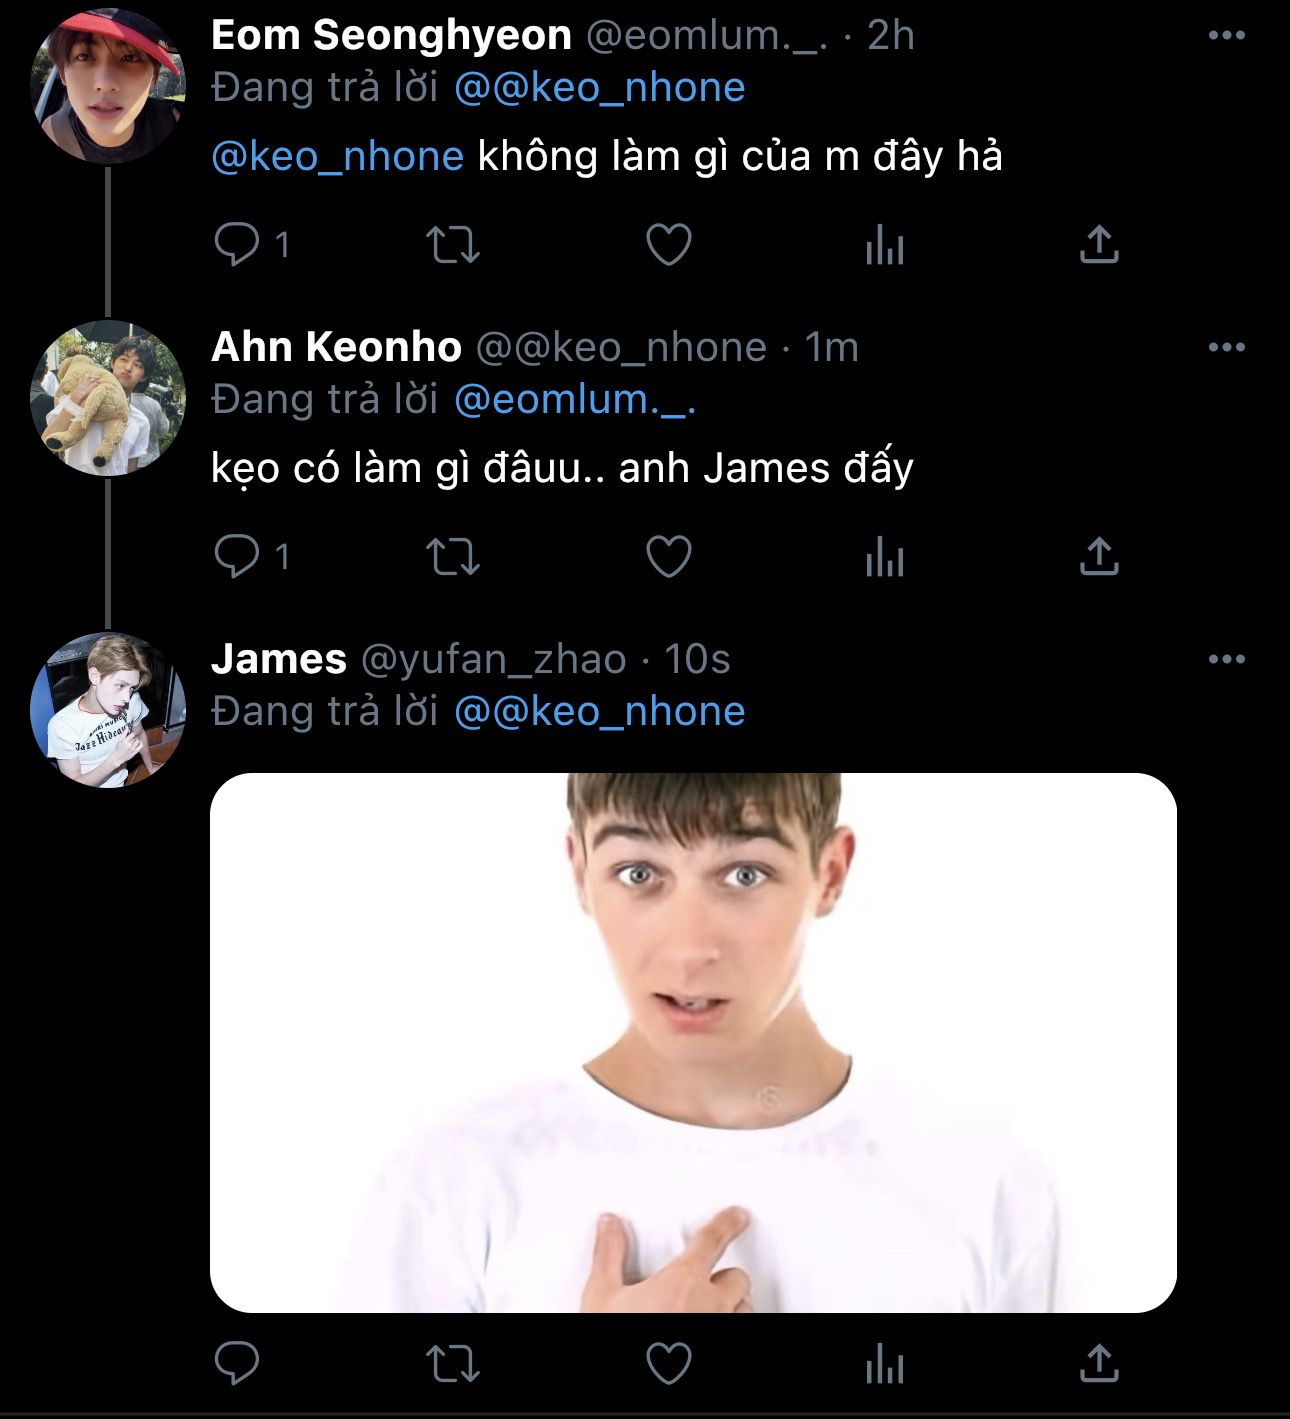Share Ahn Keonho's tweet
Screen dimensions: 1290x1419
[x=1098, y=556]
